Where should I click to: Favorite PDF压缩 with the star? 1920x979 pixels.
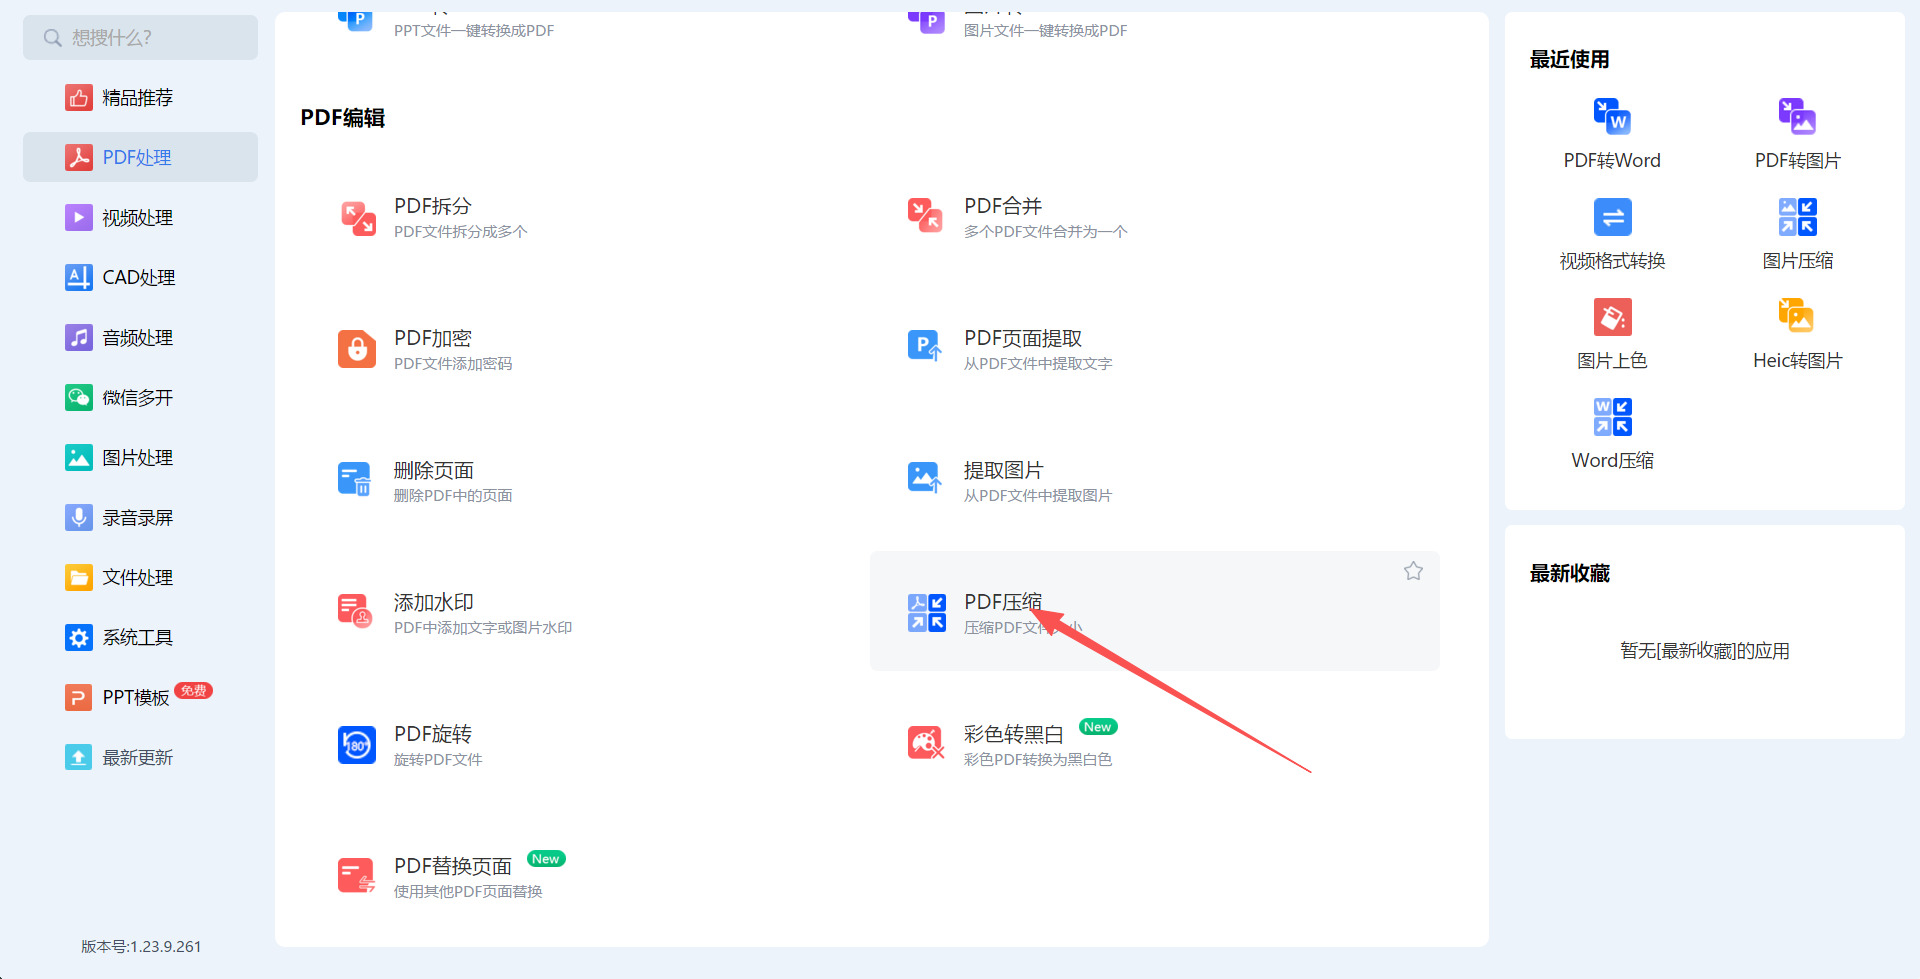(x=1413, y=571)
